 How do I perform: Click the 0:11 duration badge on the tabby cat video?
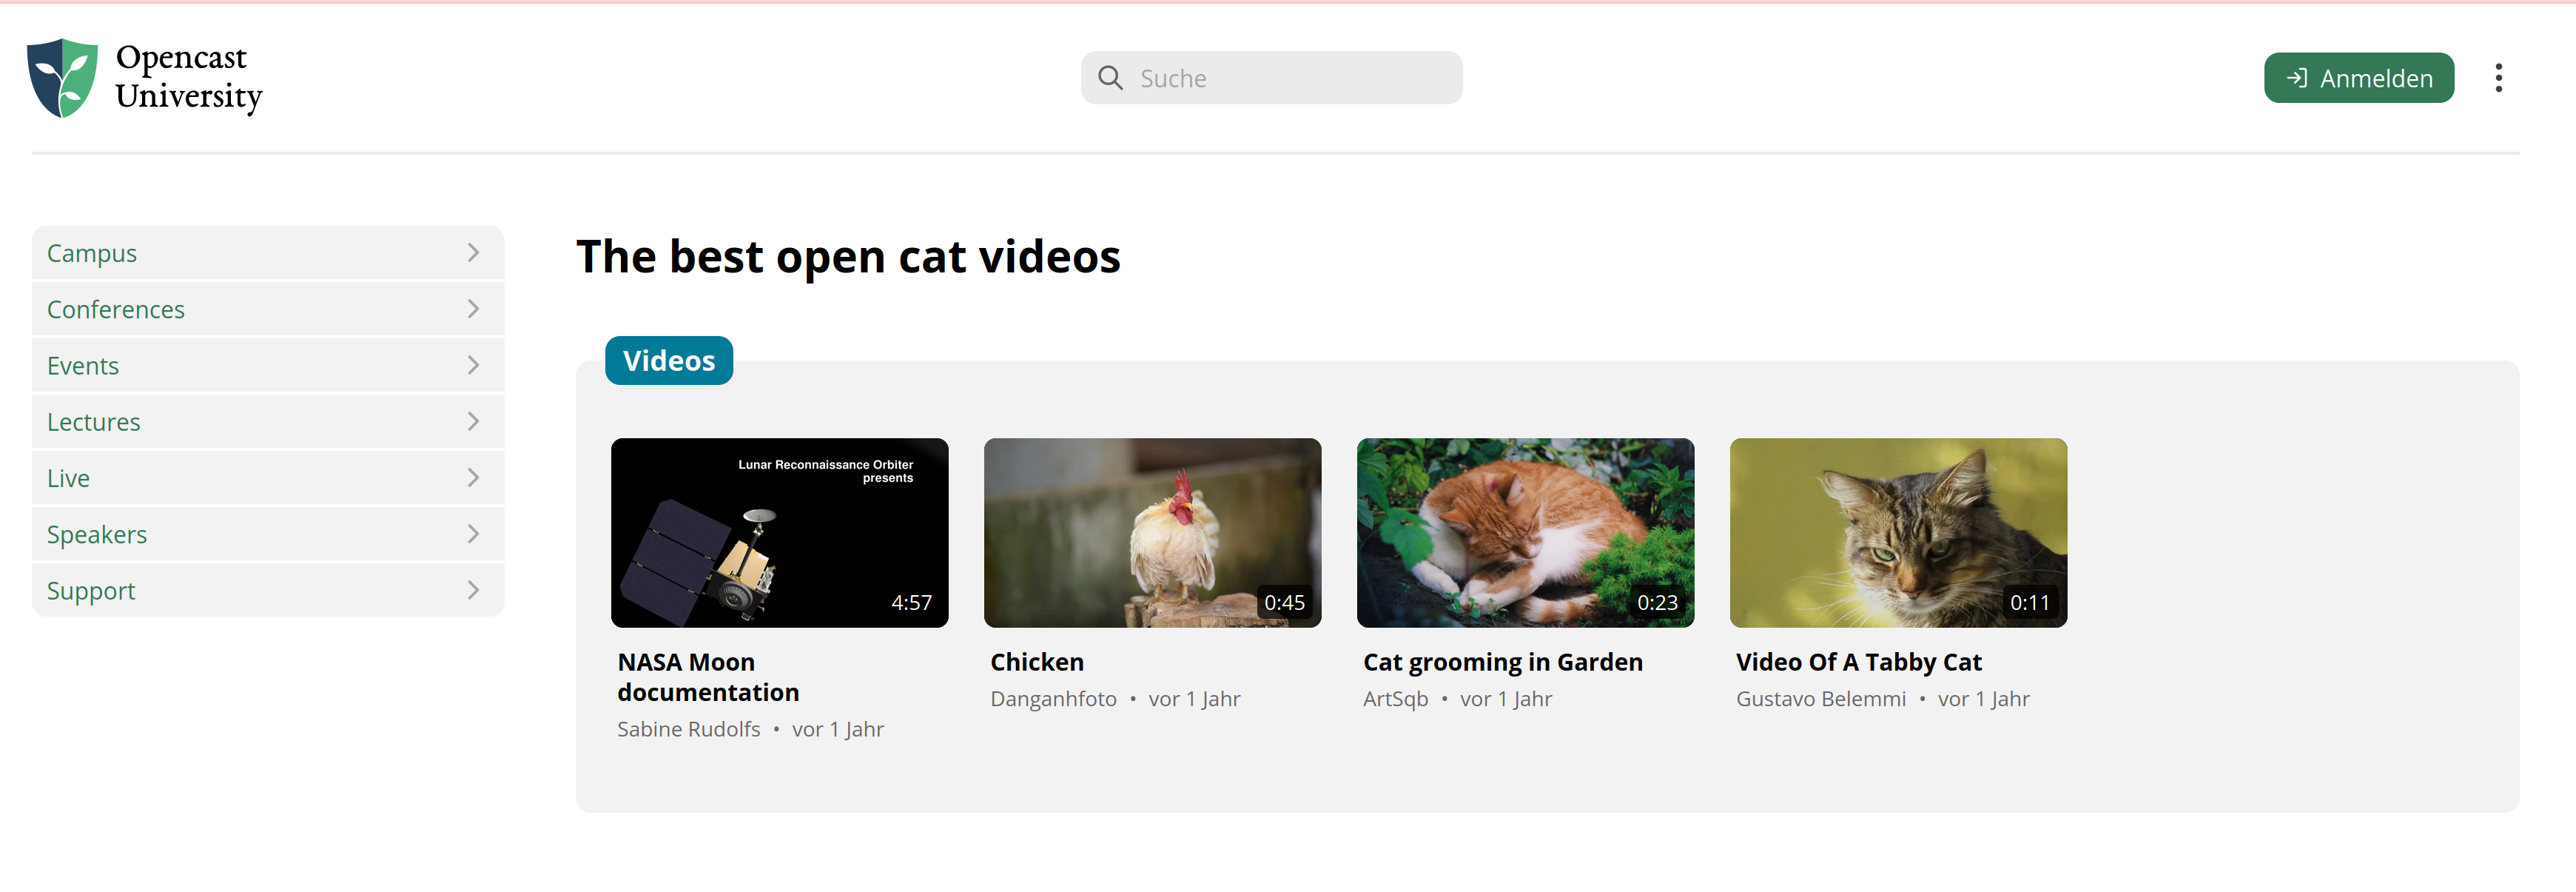(x=2031, y=601)
